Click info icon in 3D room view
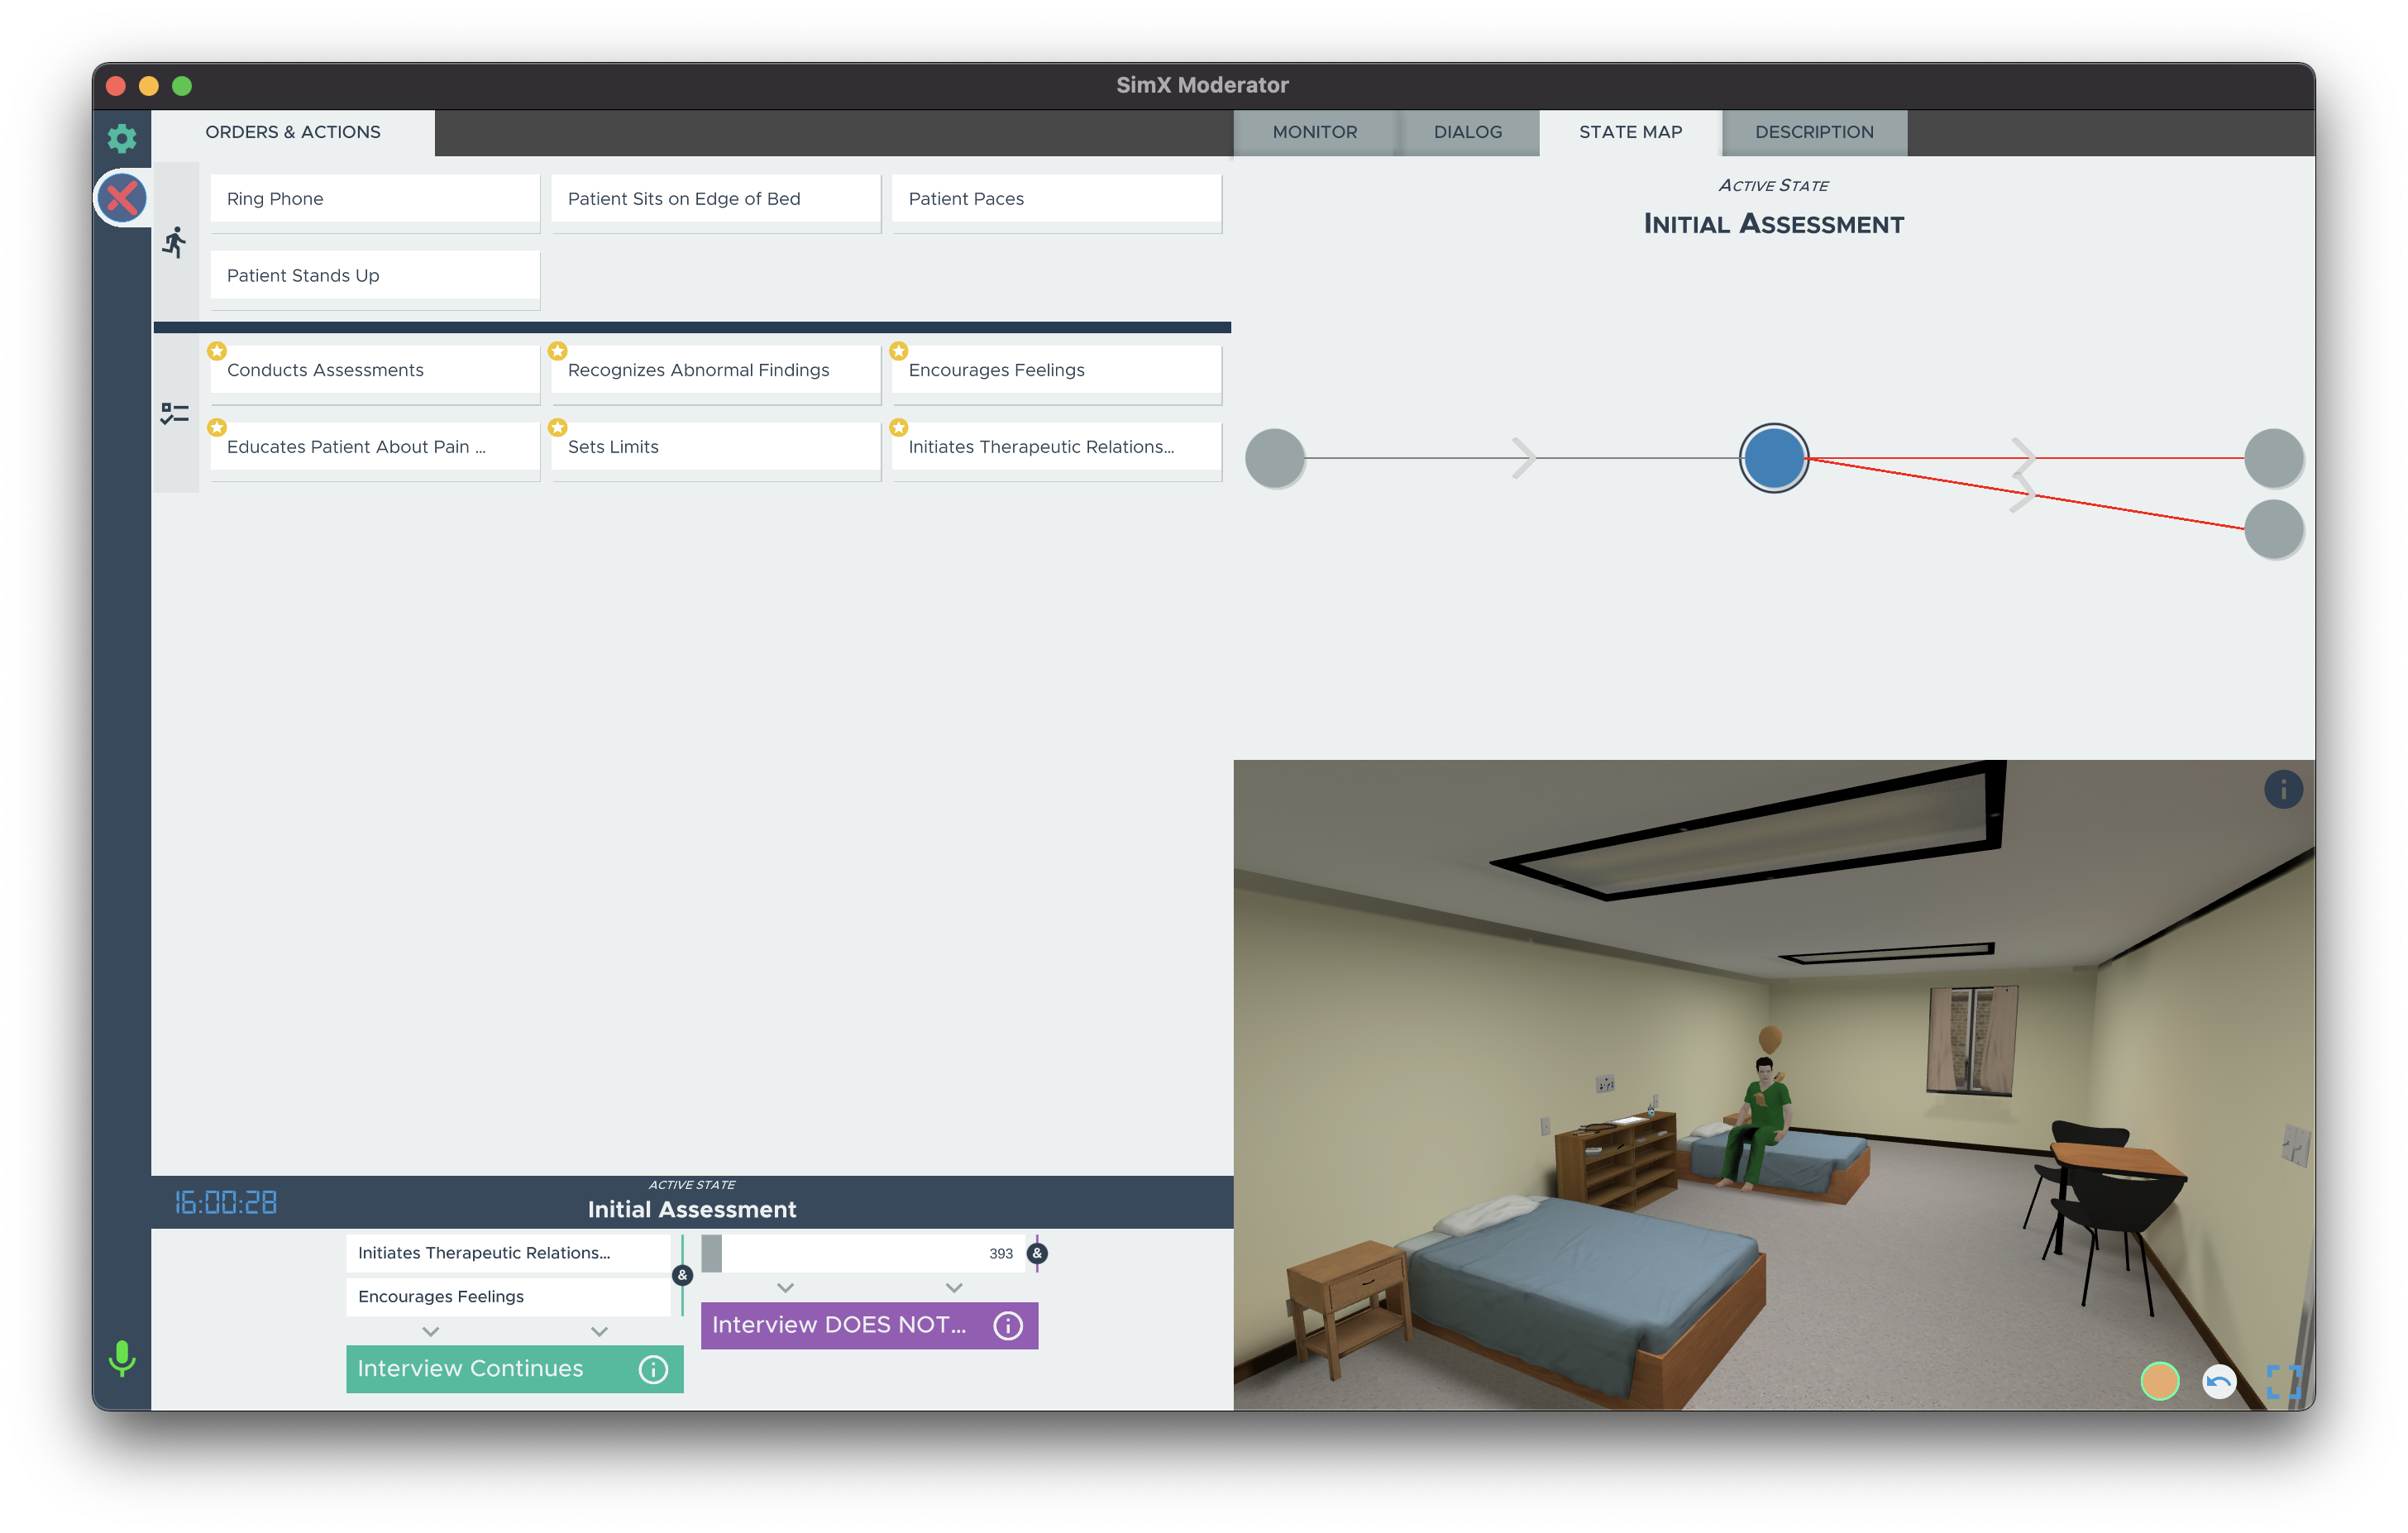The height and width of the screenshot is (1533, 2408). [2282, 790]
